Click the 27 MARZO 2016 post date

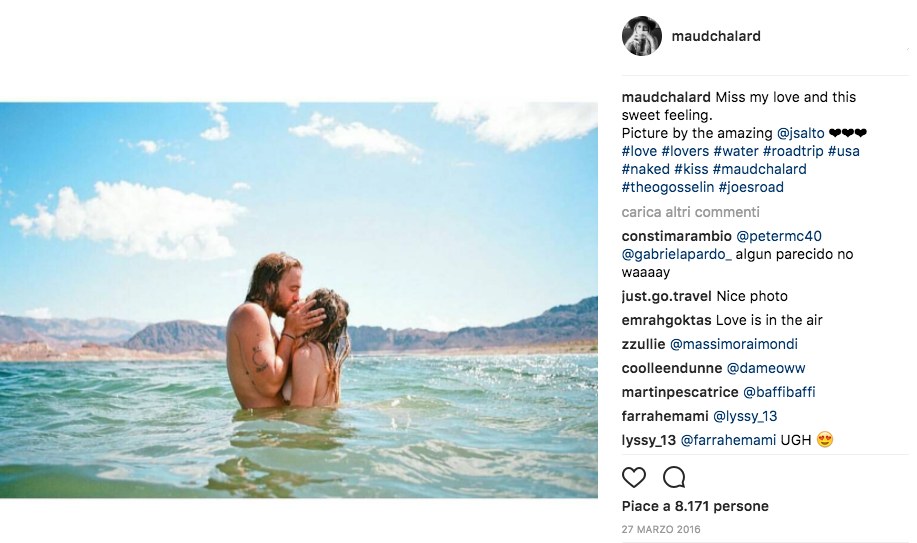tap(661, 529)
